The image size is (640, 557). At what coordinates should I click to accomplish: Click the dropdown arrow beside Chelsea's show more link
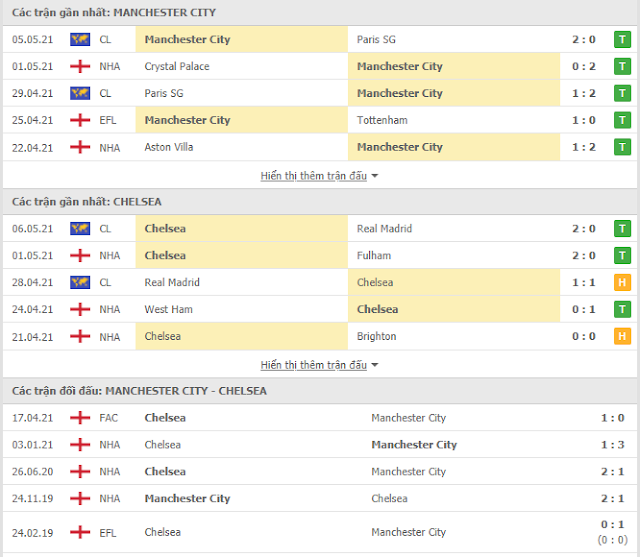375,365
